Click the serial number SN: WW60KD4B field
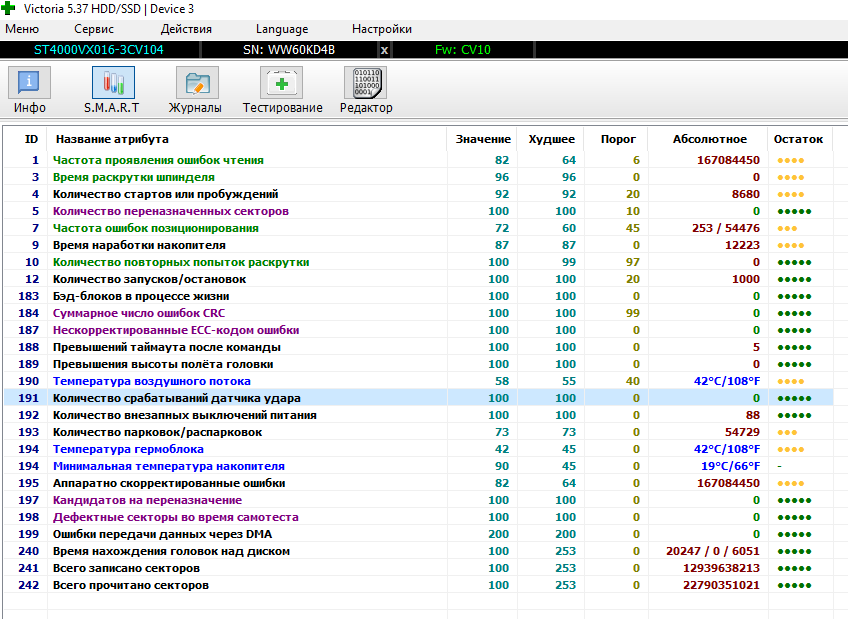This screenshot has height=619, width=848. 289,49
